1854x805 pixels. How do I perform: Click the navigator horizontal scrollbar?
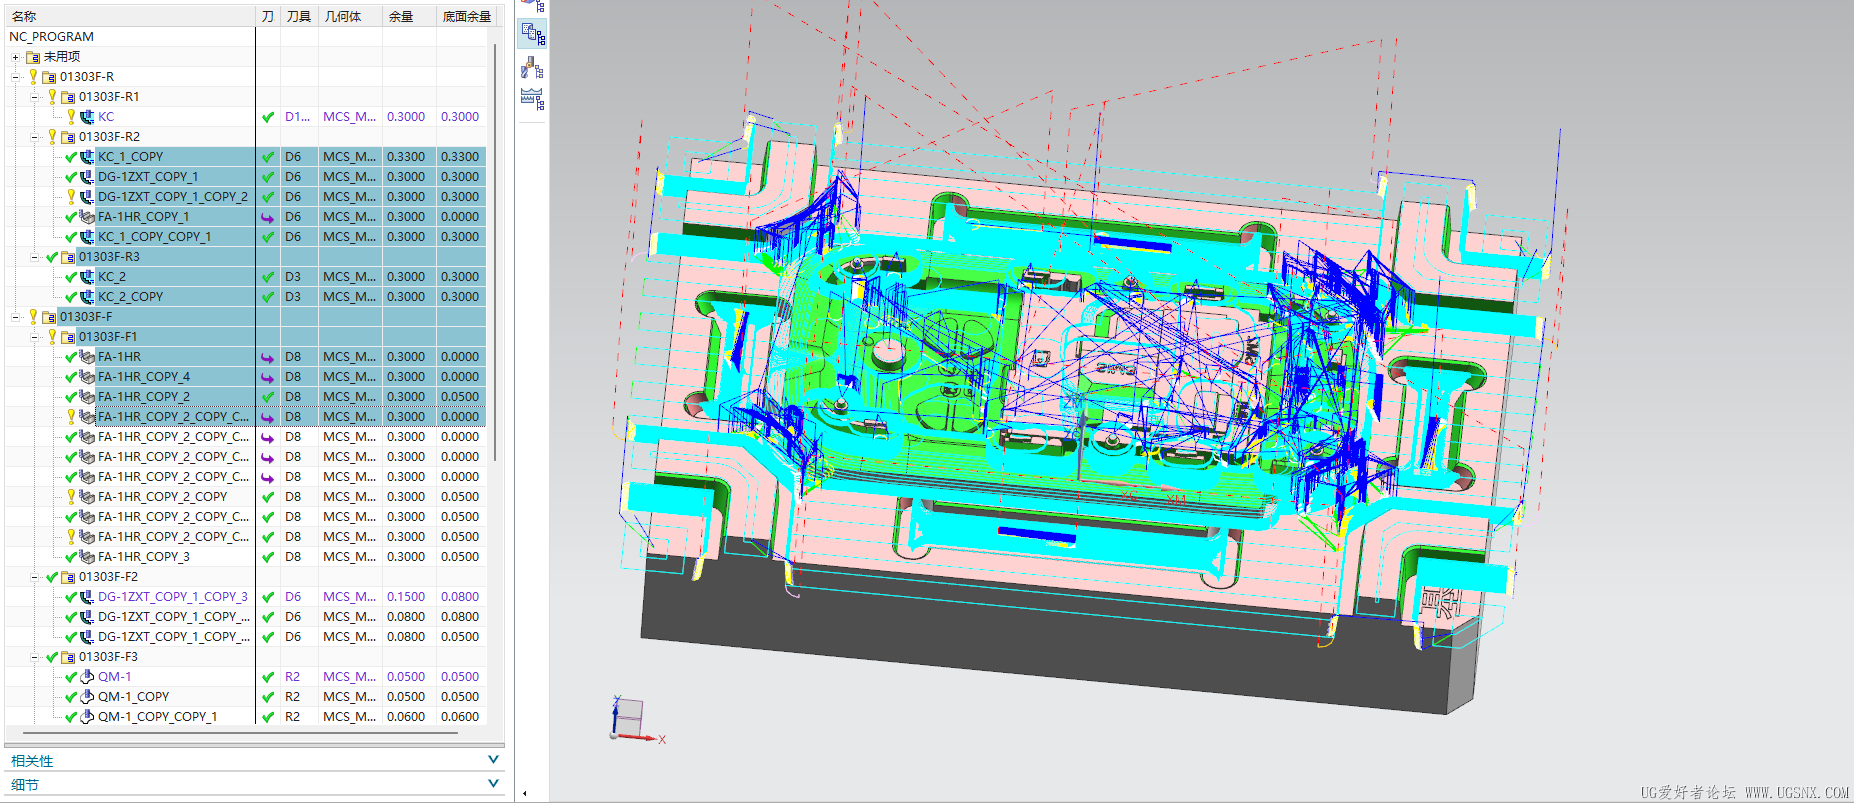(232, 733)
